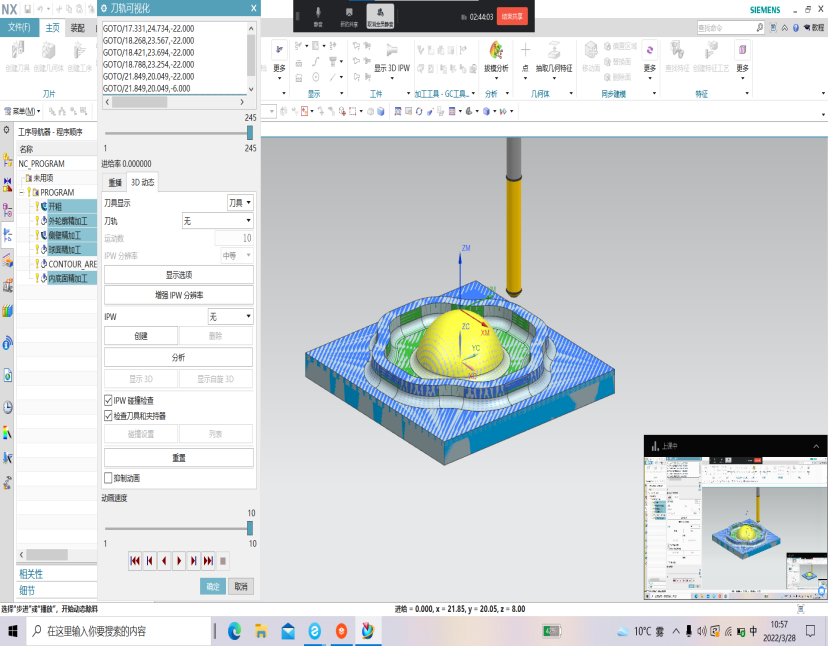Screen dimensions: 829x646
Task: Open the 菜单(M) dropdown menu
Action: pyautogui.click(x=22, y=111)
